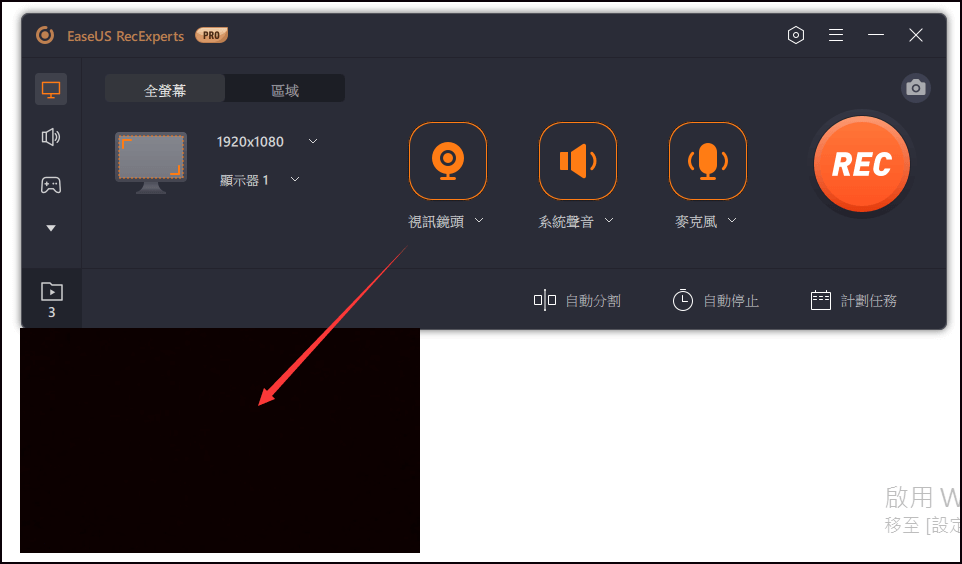Open settings hexagon icon in title bar
The height and width of the screenshot is (564, 962).
[x=796, y=35]
